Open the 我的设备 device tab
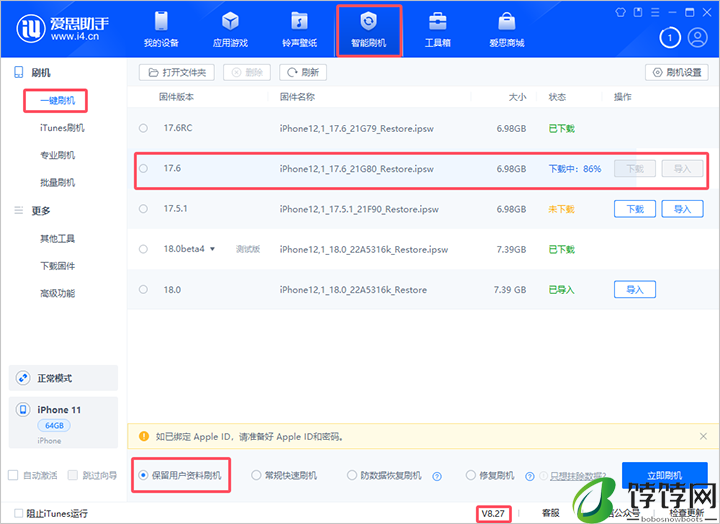 click(x=161, y=30)
